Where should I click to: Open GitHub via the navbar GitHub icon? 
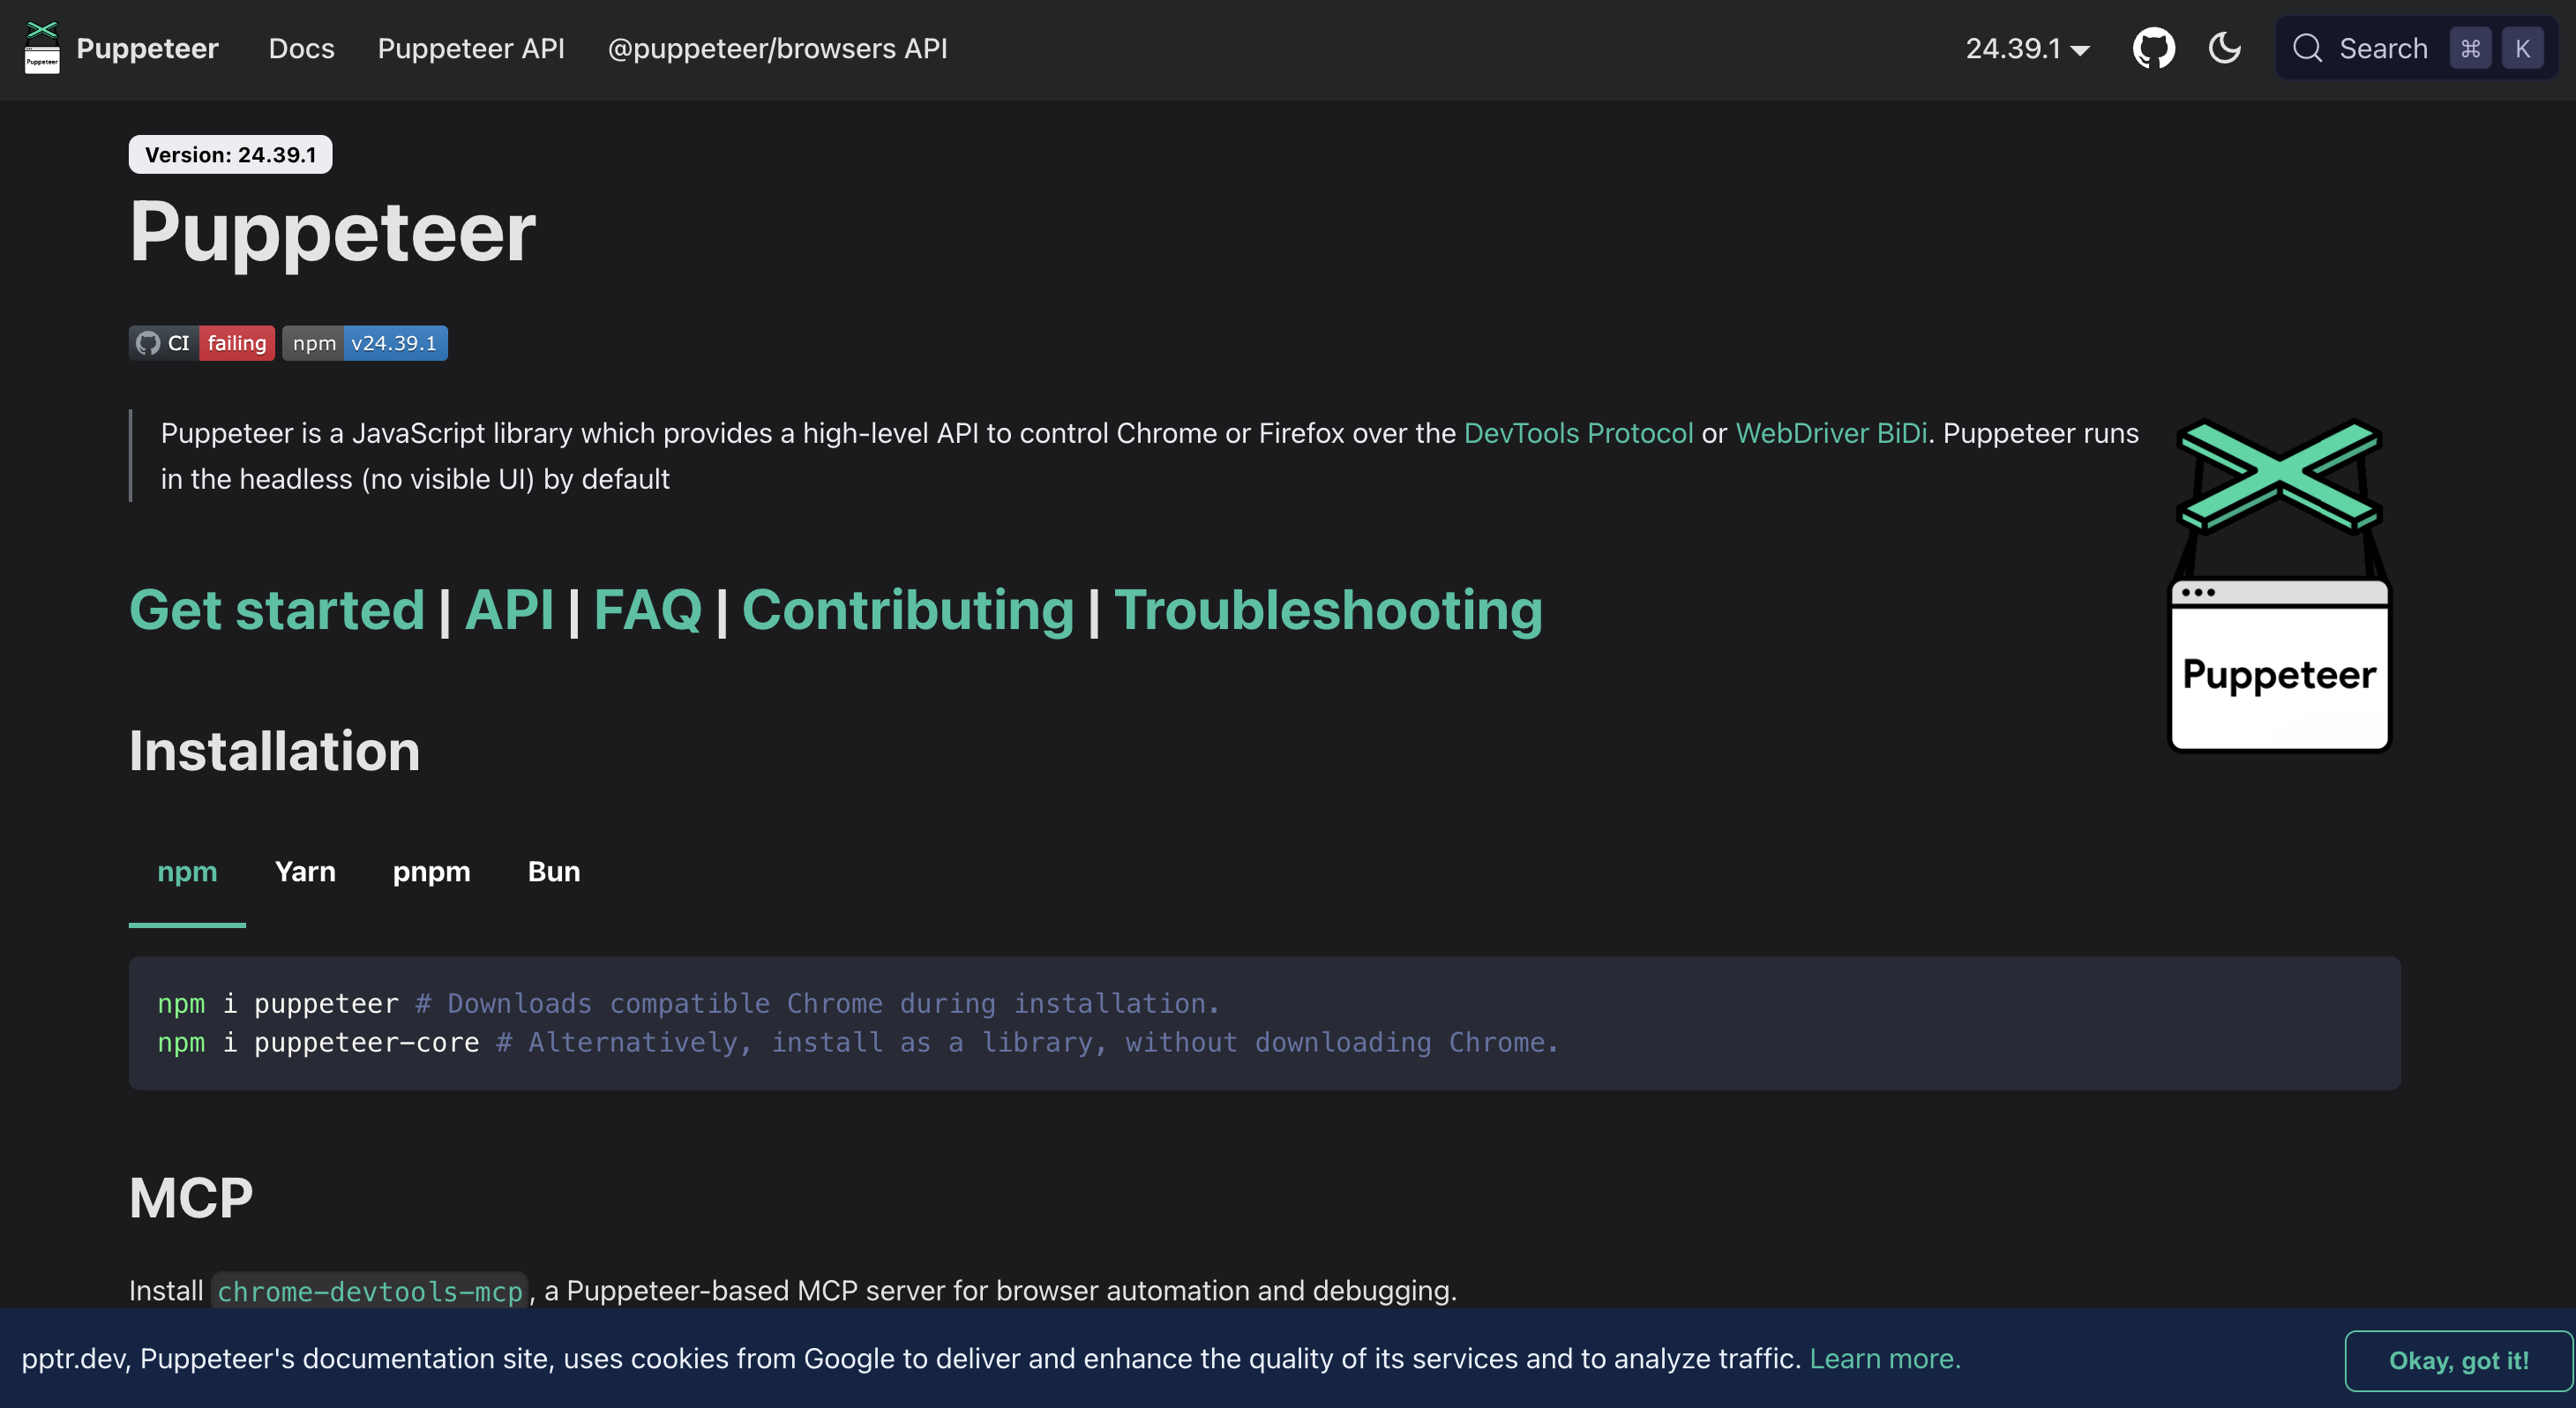click(x=2153, y=47)
